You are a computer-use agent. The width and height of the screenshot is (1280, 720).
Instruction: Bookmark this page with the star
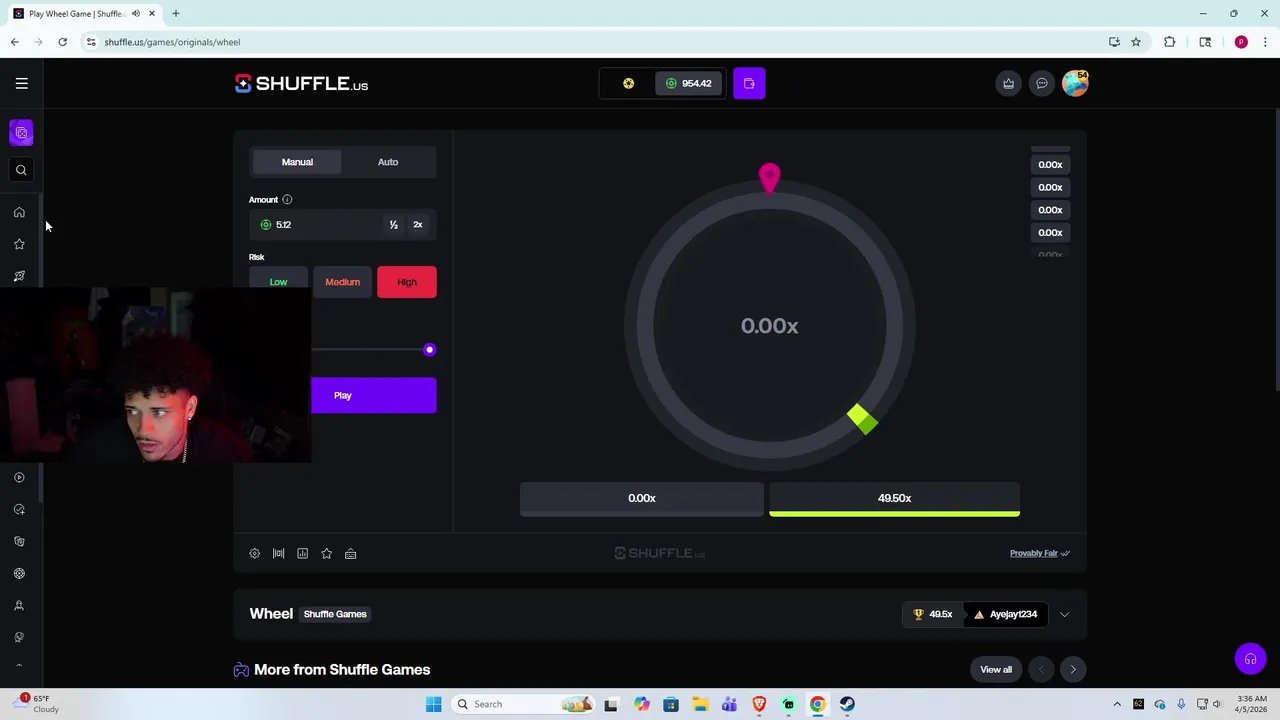pyautogui.click(x=1136, y=42)
